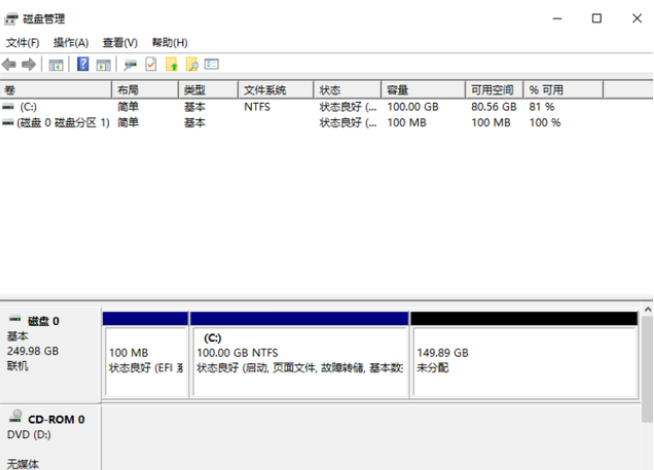Image resolution: width=654 pixels, height=470 pixels.
Task: Open the 文件(F) menu
Action: [22, 43]
